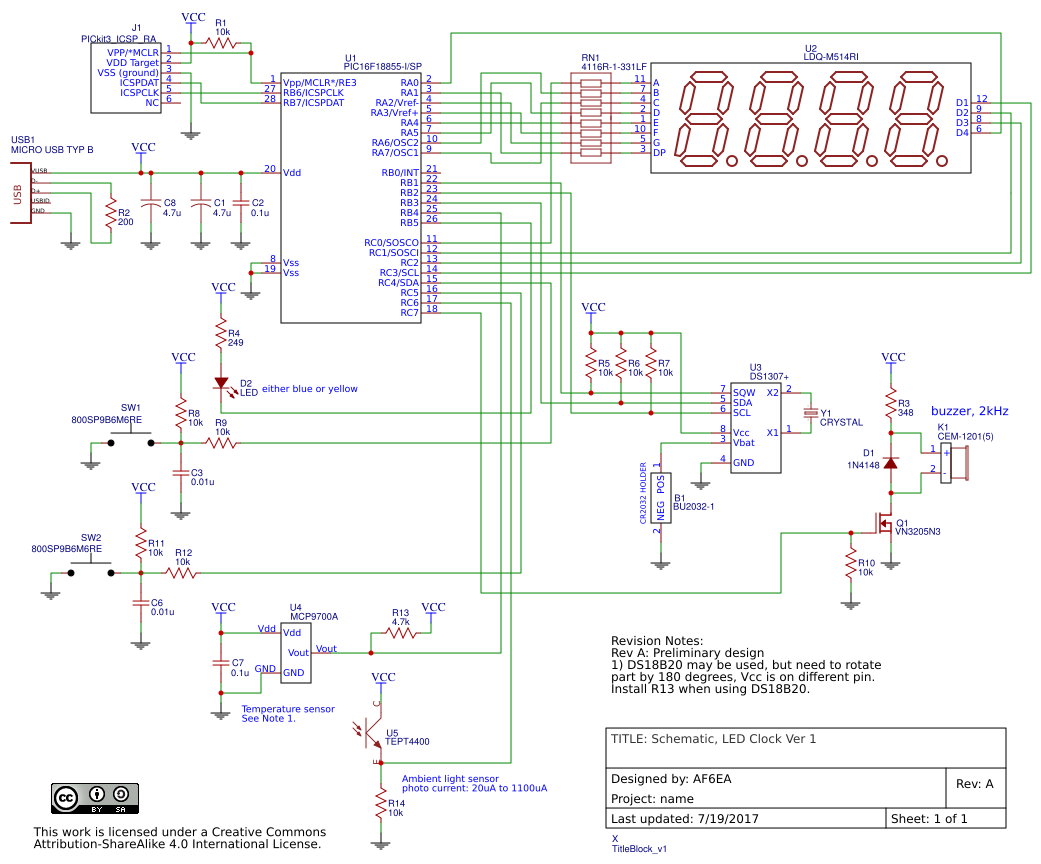Click resistor R5 10k symbol
The height and width of the screenshot is (864, 1041).
591,365
